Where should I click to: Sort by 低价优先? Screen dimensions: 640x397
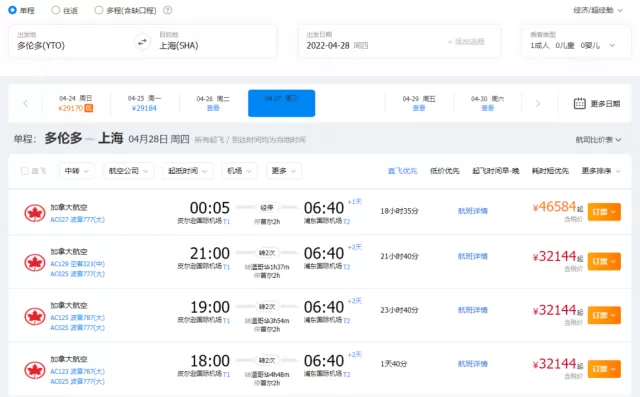444,171
